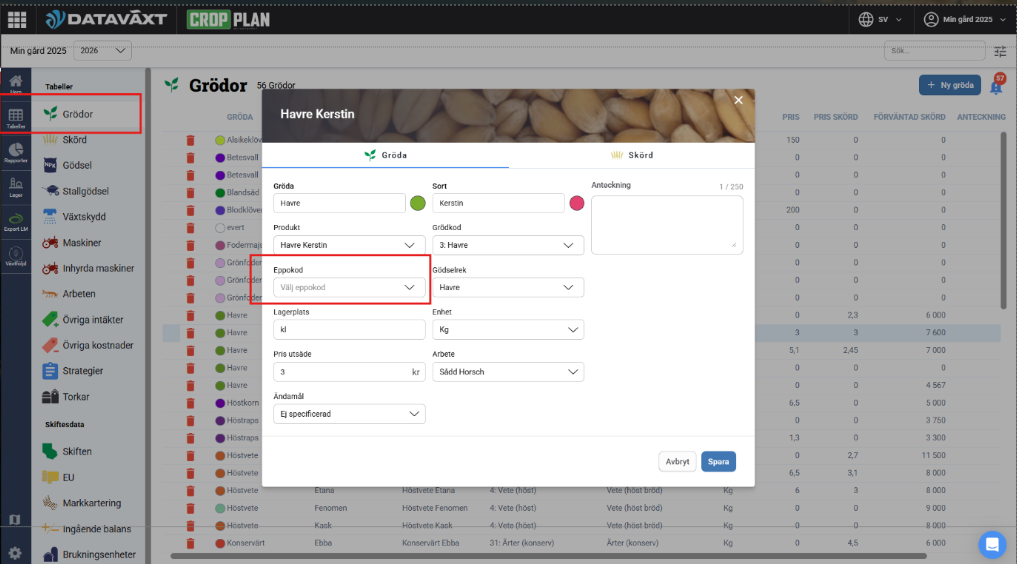Viewport: 1017px width, 564px height.
Task: Click the Export LM sidebar icon
Action: [x=16, y=219]
